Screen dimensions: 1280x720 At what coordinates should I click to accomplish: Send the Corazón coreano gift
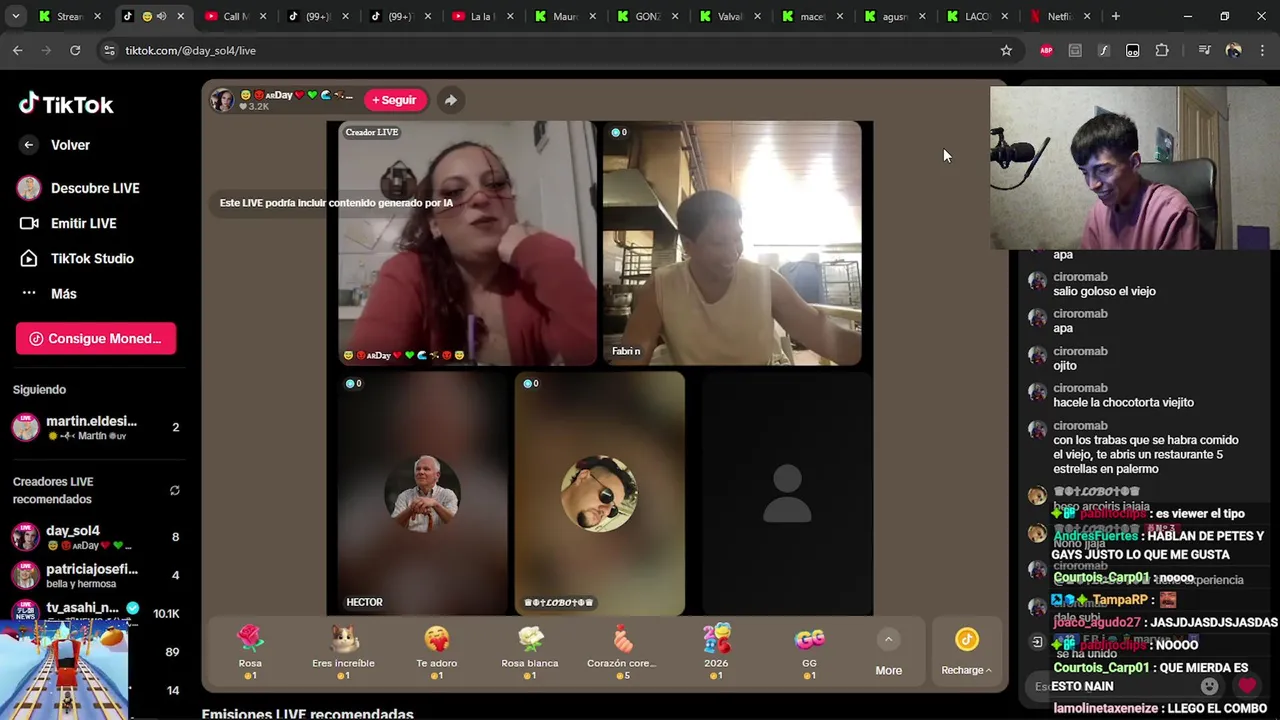tap(622, 652)
